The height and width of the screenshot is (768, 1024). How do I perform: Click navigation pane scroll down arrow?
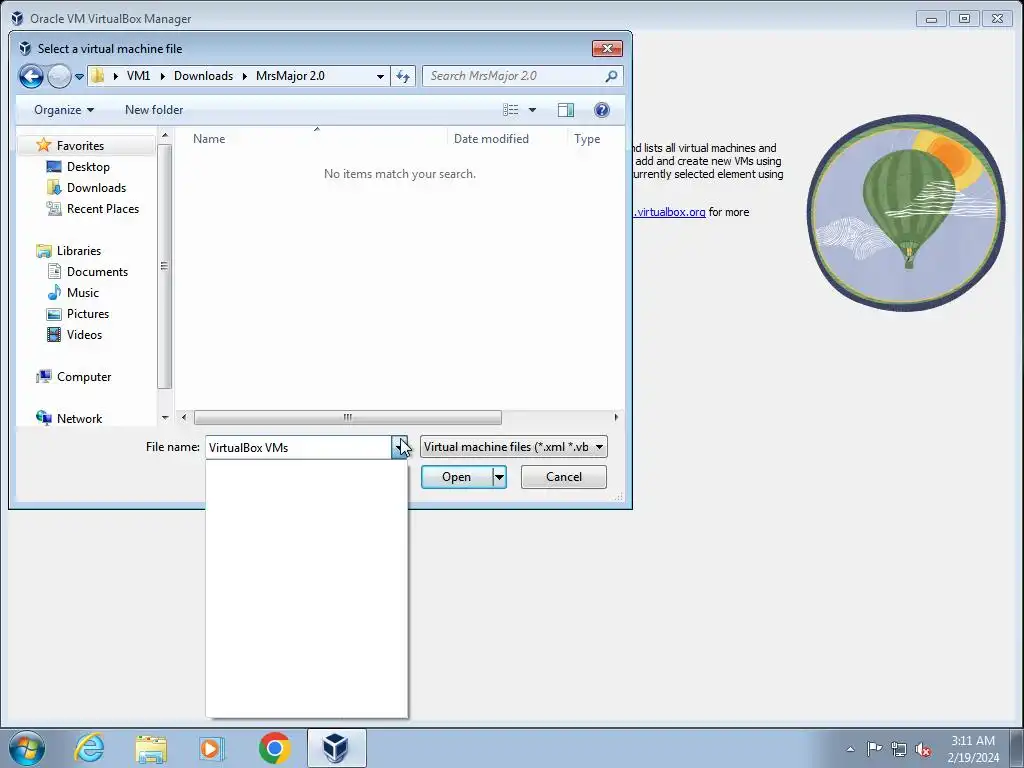pyautogui.click(x=165, y=417)
